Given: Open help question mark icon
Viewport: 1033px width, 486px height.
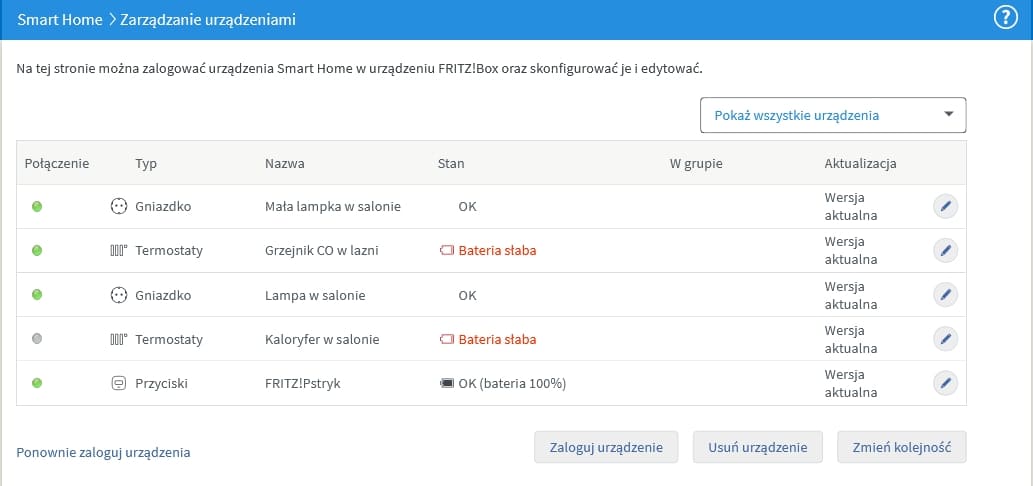Looking at the screenshot, I should tap(1005, 19).
